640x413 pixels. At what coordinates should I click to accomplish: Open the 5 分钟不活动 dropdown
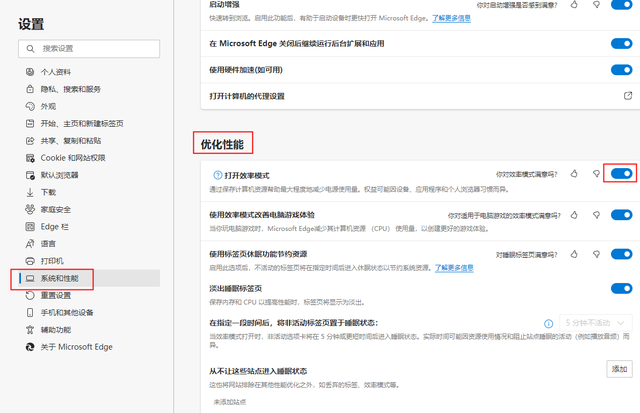(x=596, y=323)
